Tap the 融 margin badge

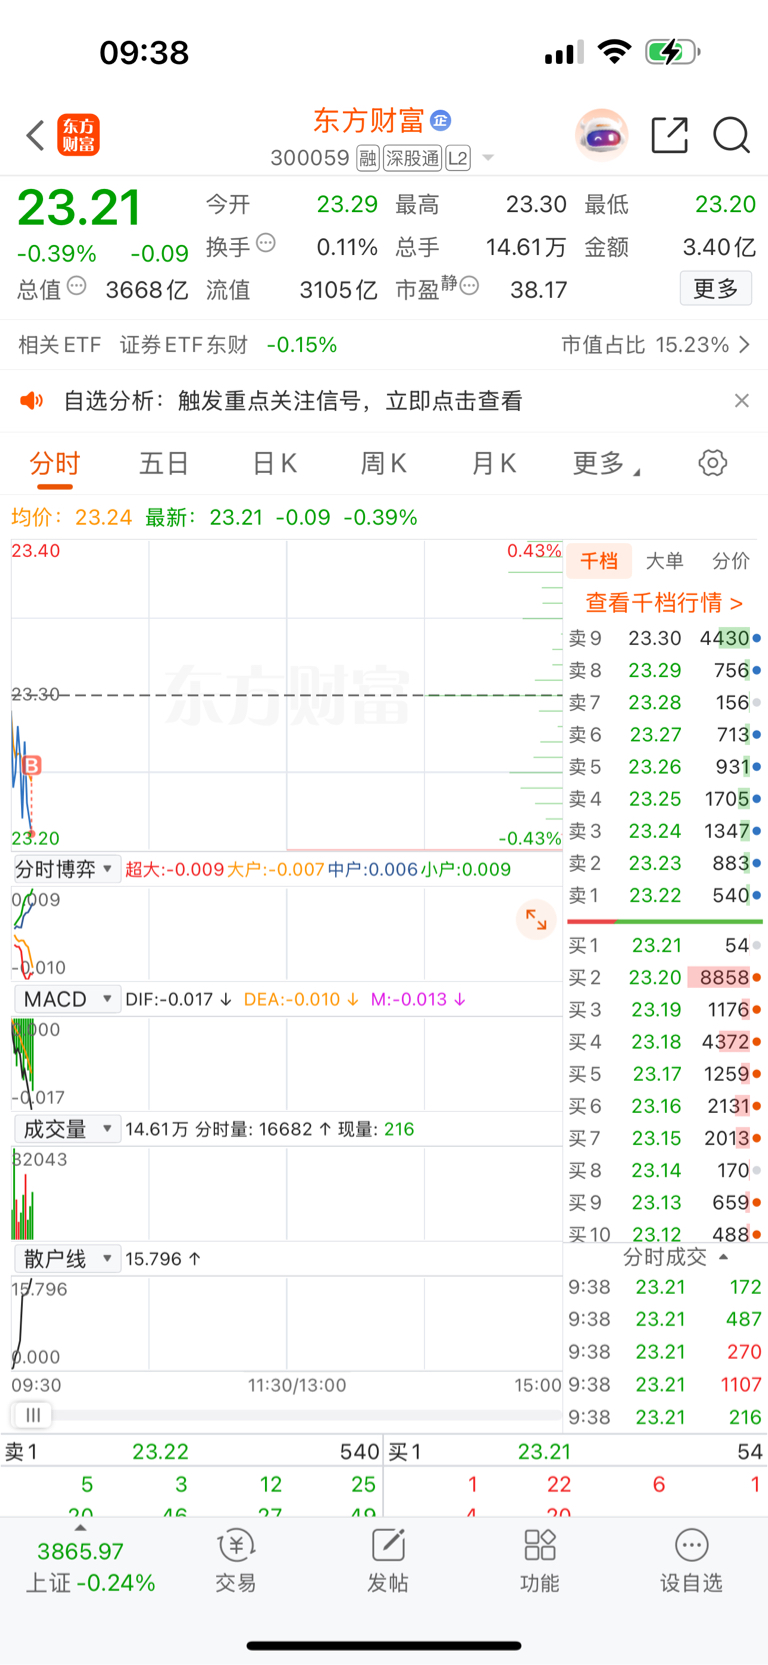(368, 158)
